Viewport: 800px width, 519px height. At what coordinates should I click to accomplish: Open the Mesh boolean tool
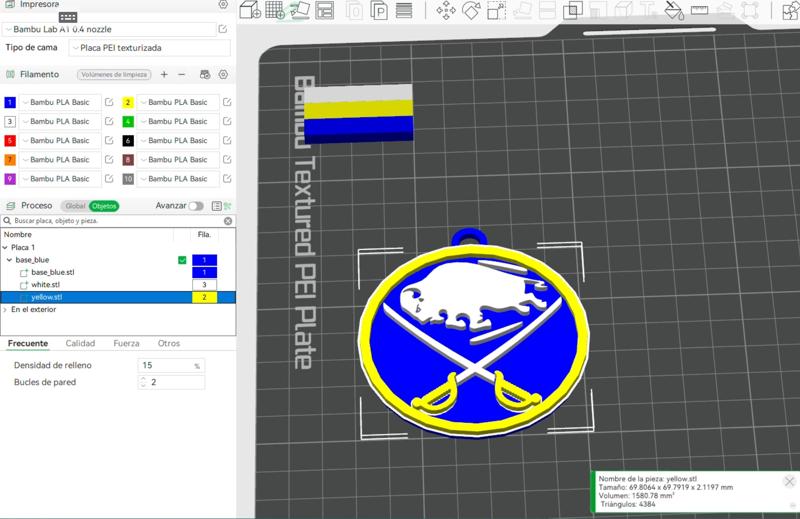[x=572, y=10]
